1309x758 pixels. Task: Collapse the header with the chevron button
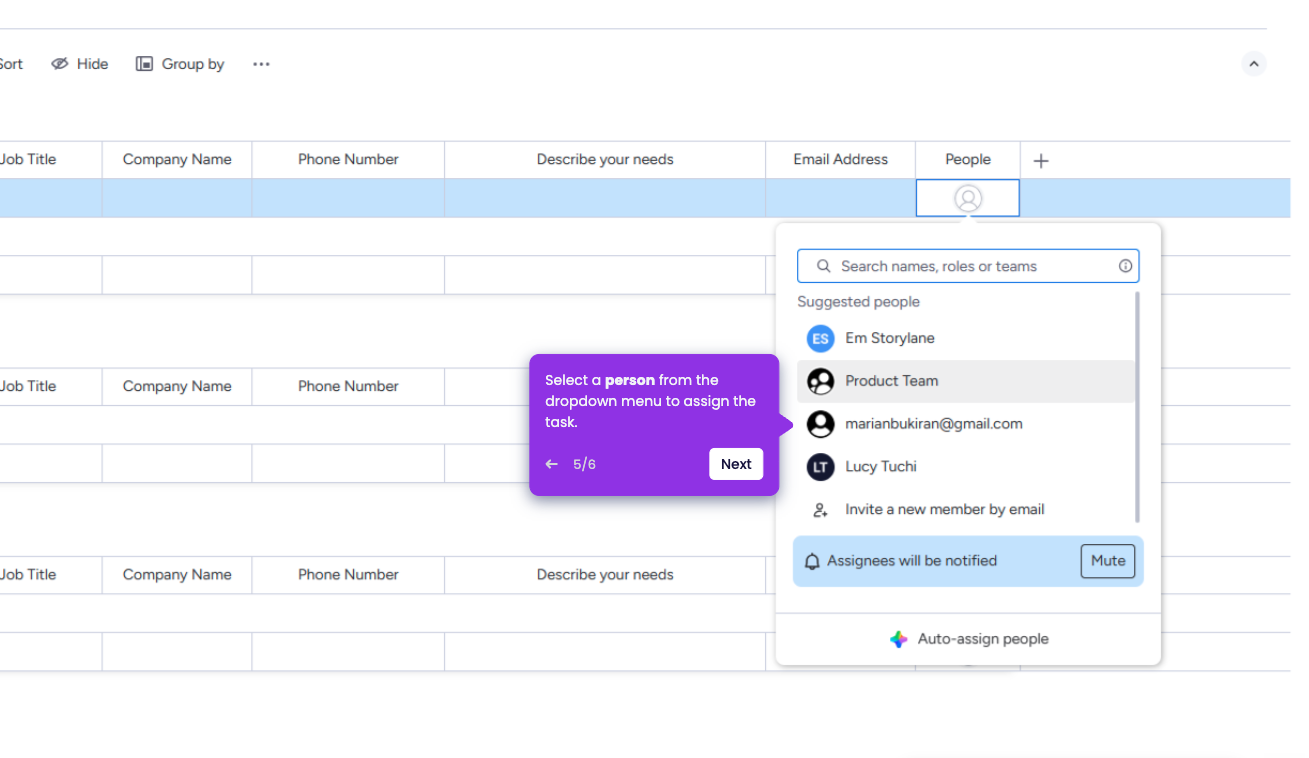tap(1254, 64)
